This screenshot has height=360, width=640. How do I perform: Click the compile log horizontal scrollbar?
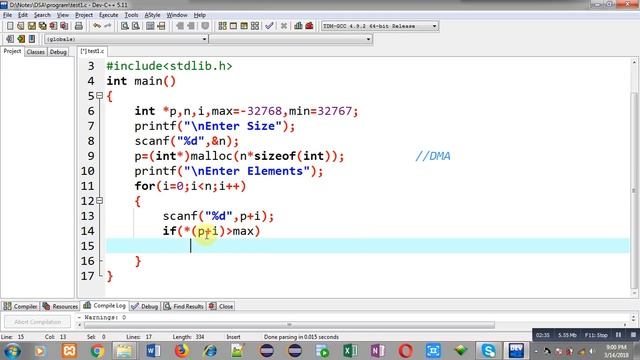coord(289,325)
